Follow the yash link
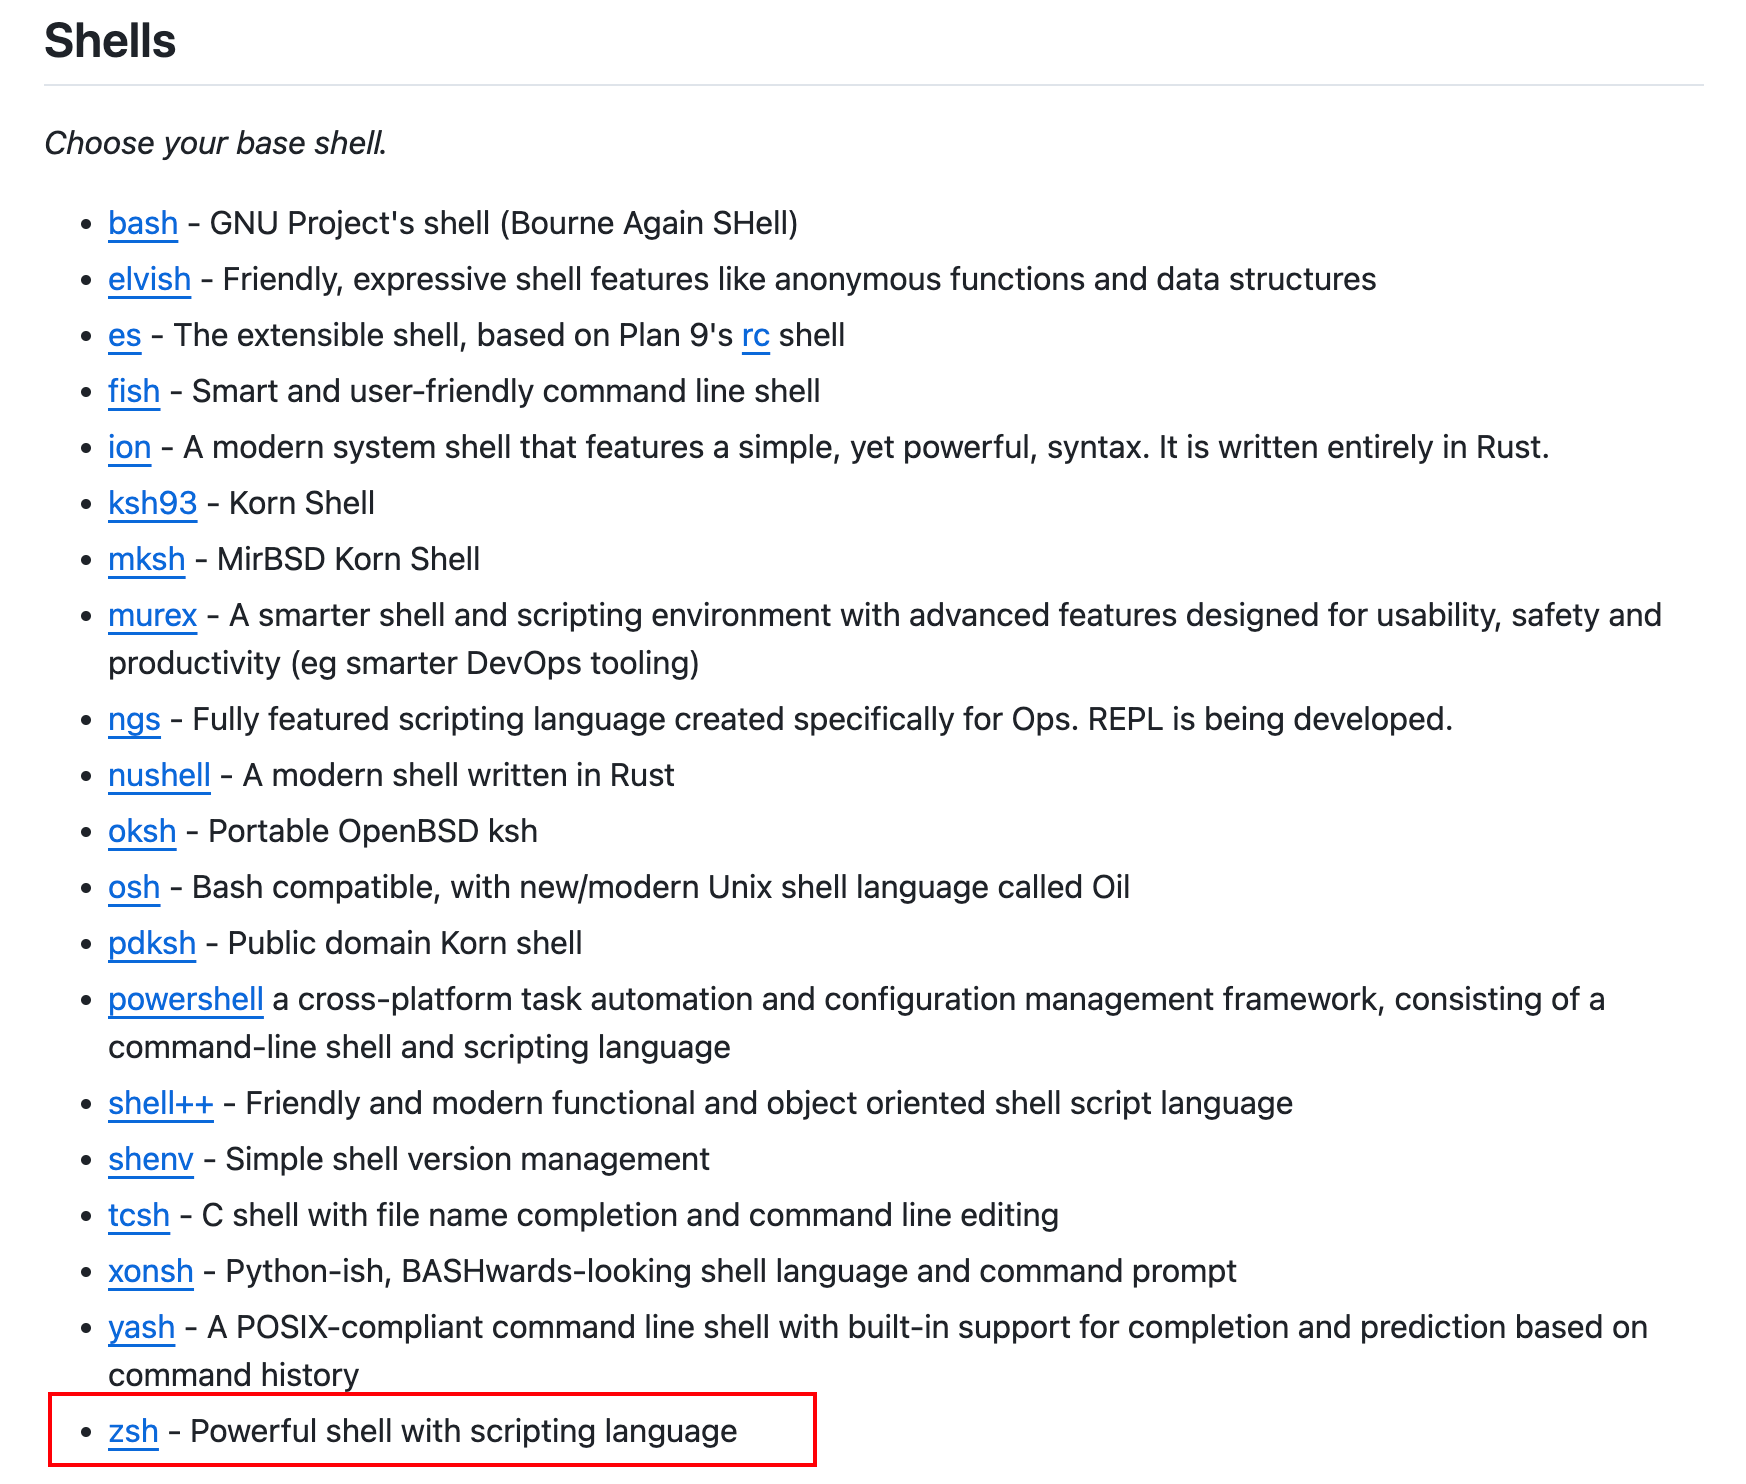The height and width of the screenshot is (1484, 1746). (141, 1327)
